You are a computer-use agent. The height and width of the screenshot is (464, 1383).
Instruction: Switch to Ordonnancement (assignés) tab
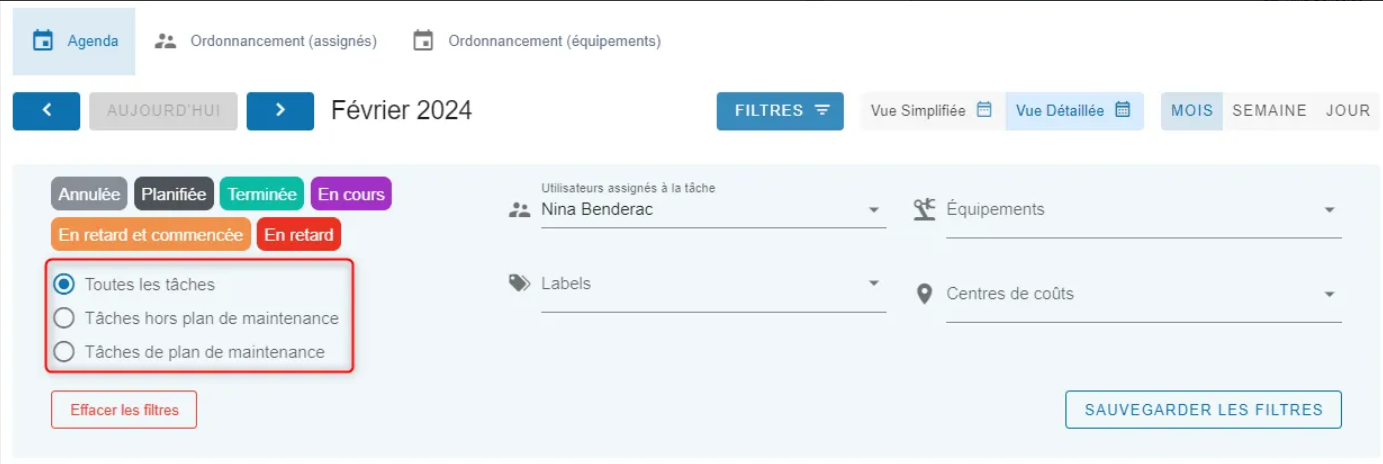coord(265,41)
